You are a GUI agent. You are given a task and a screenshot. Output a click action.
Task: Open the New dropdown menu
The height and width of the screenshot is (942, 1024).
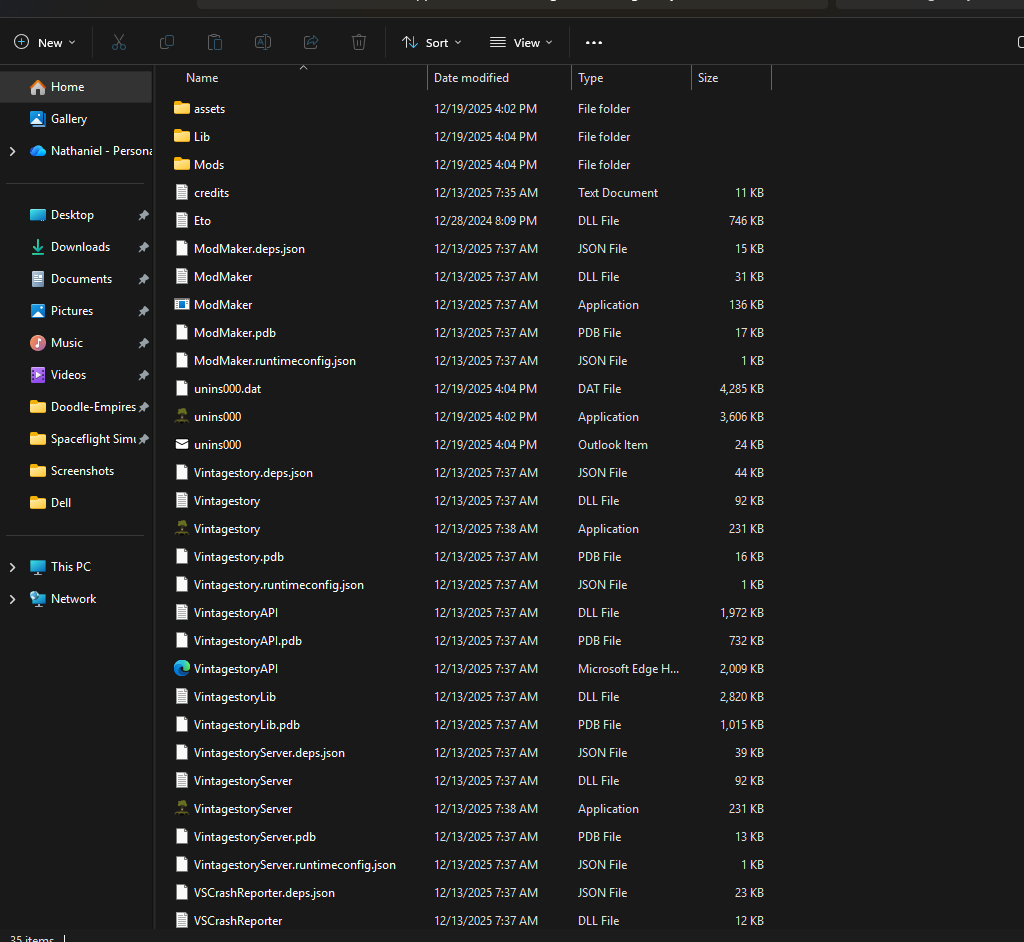click(x=45, y=42)
